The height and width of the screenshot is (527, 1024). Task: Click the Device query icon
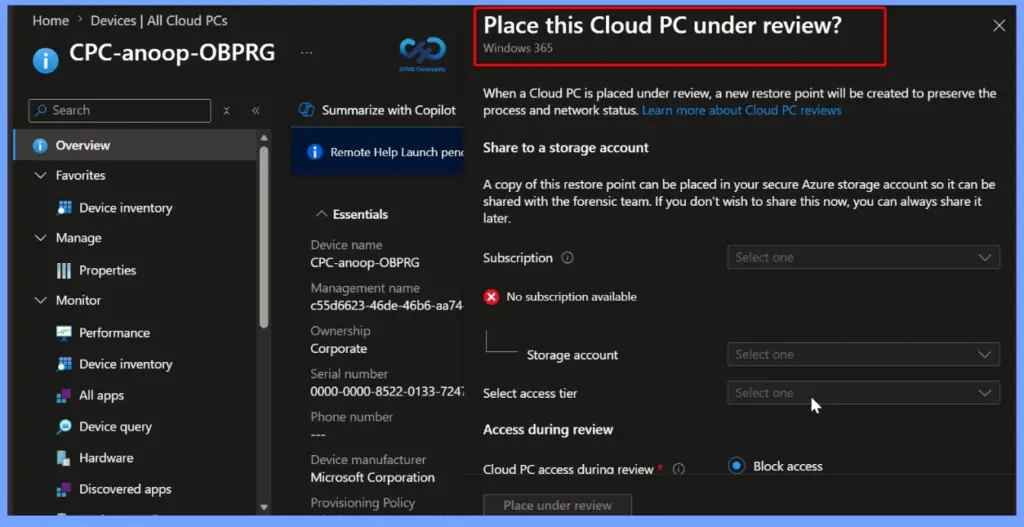tap(64, 426)
